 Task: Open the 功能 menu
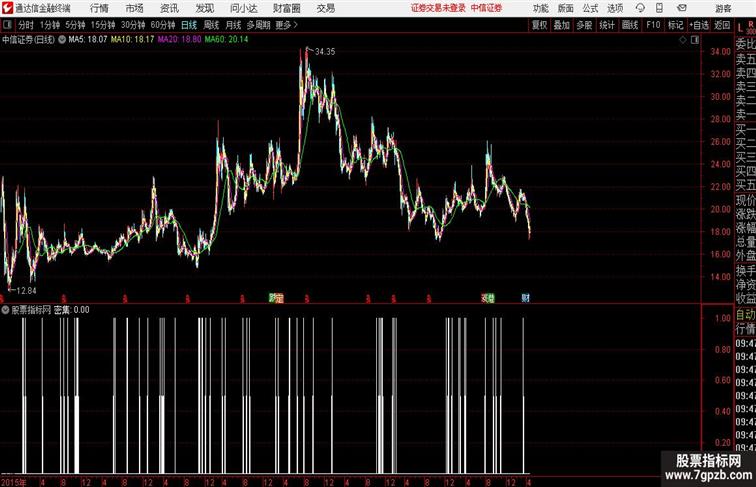pyautogui.click(x=540, y=8)
